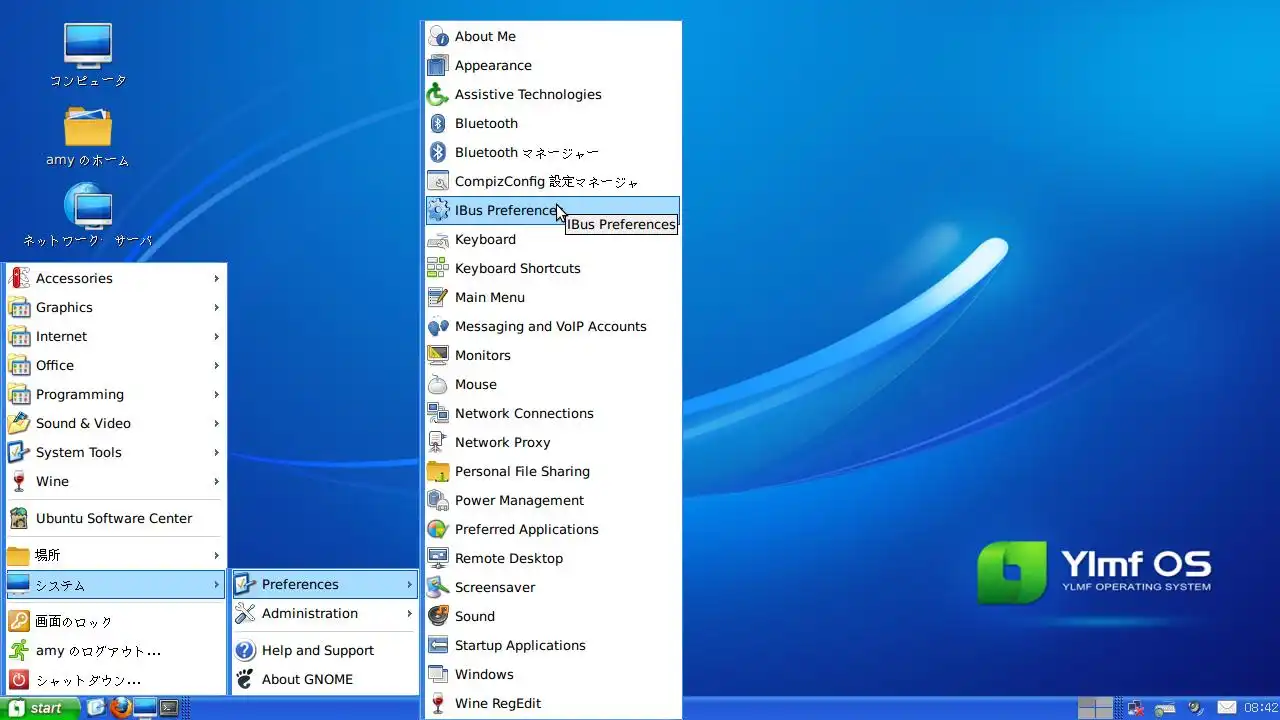Click シャットダウン… power option
Screen dimensions: 1280x720
[x=115, y=679]
